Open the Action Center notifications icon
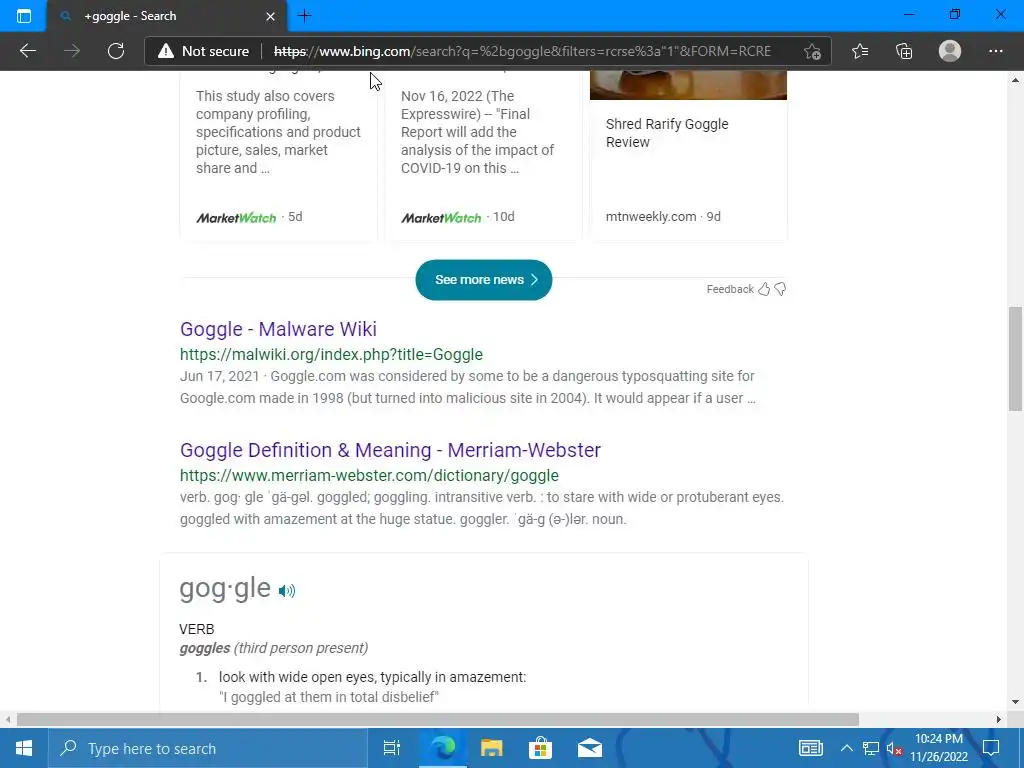 [x=991, y=748]
